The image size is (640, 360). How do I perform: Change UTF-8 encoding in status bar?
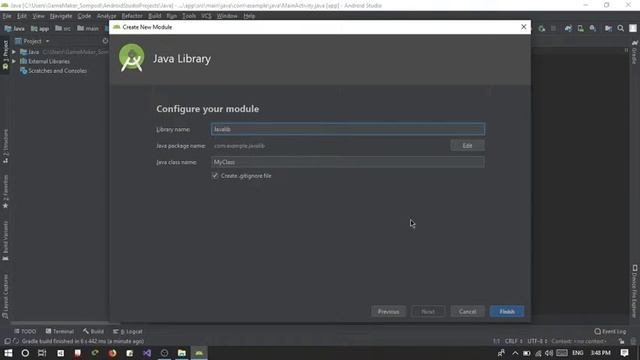click(x=537, y=341)
